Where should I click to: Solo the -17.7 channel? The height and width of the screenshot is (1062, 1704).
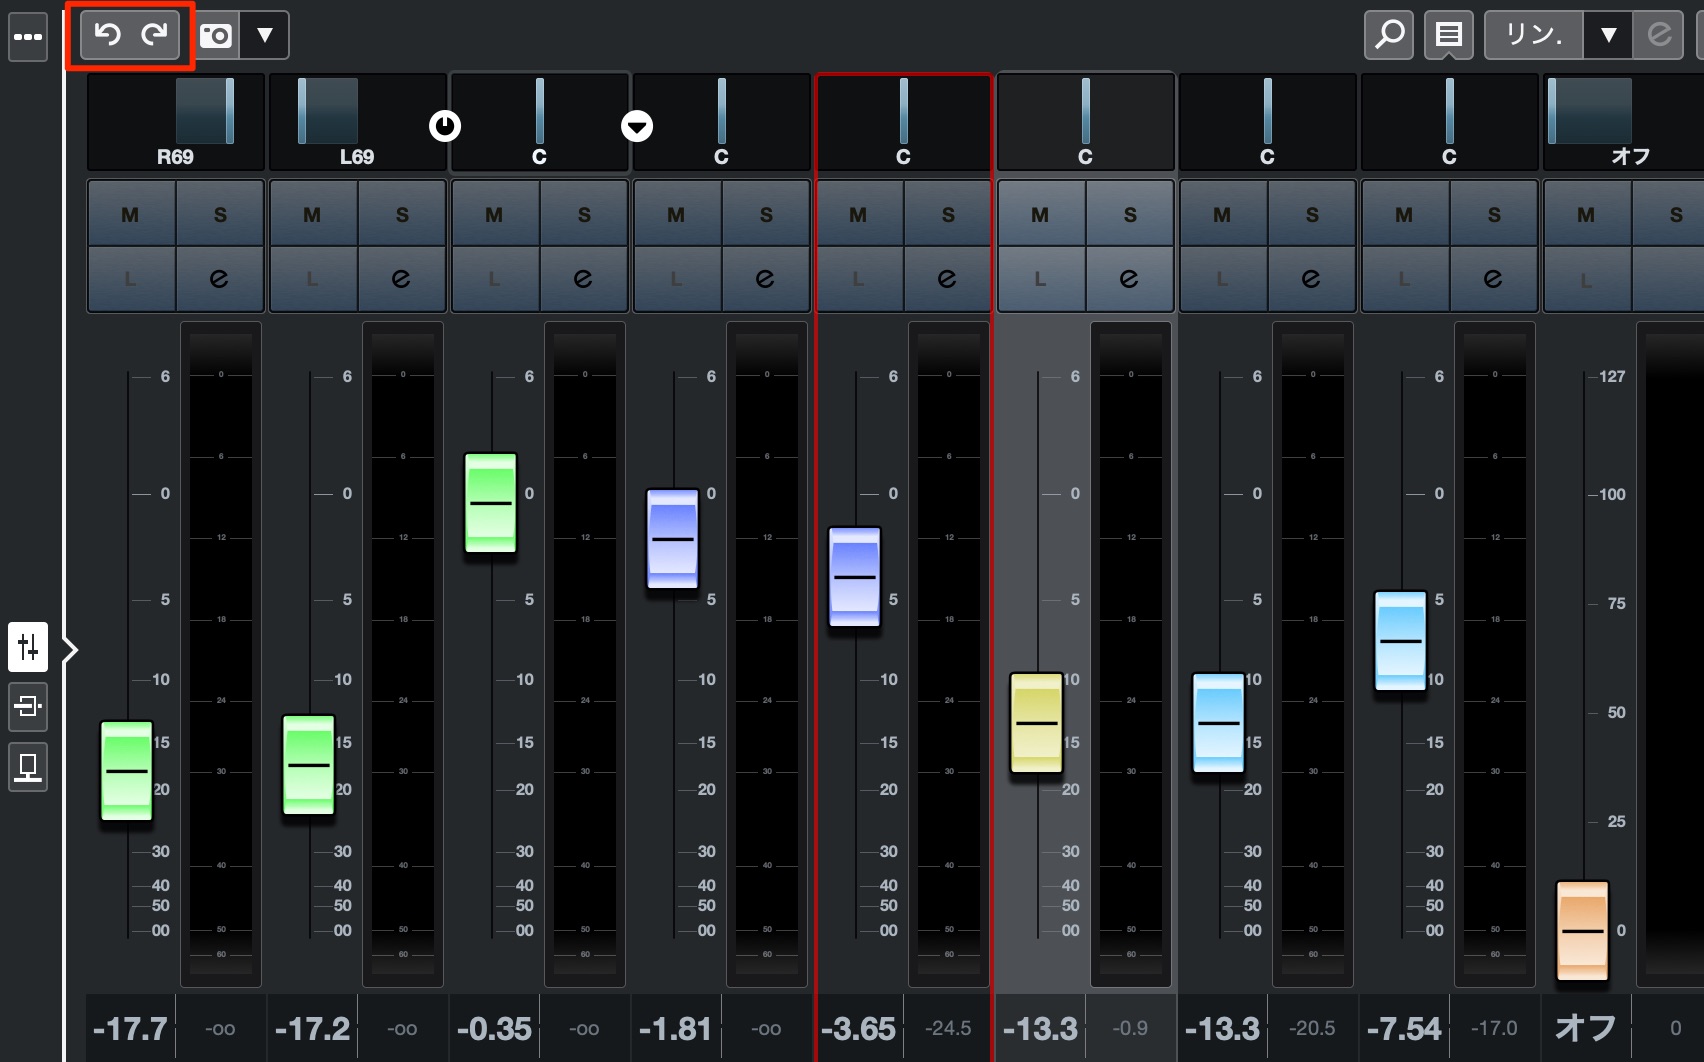point(220,214)
